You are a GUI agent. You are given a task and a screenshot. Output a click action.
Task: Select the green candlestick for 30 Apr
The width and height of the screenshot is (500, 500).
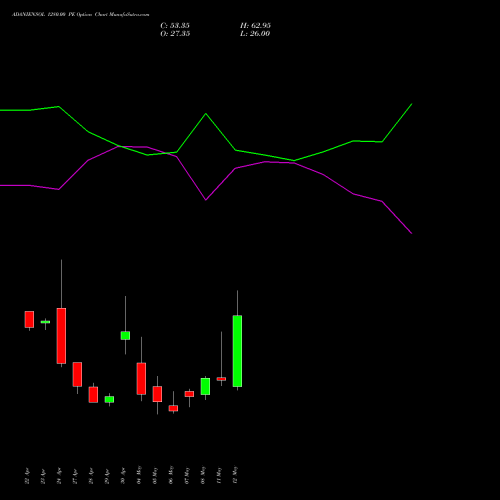(x=125, y=335)
